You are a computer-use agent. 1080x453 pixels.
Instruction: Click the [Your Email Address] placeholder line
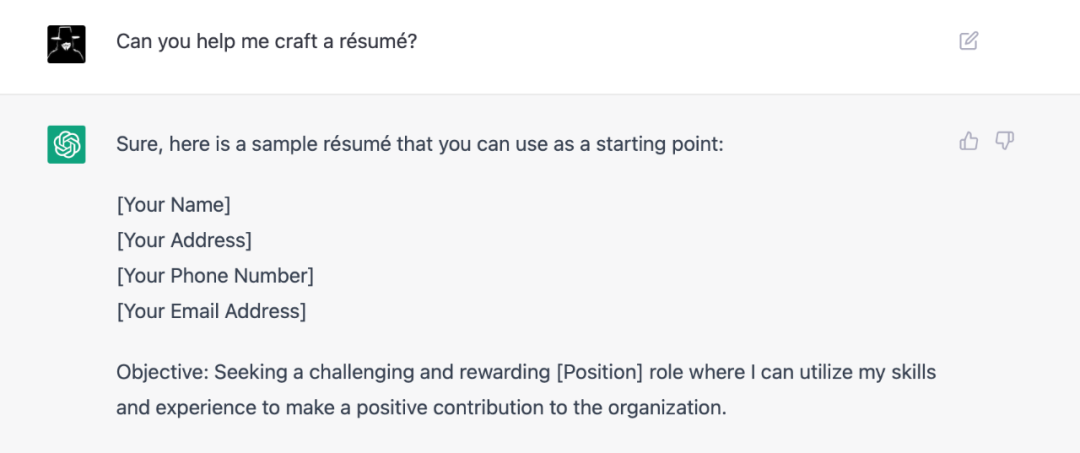pyautogui.click(x=211, y=311)
